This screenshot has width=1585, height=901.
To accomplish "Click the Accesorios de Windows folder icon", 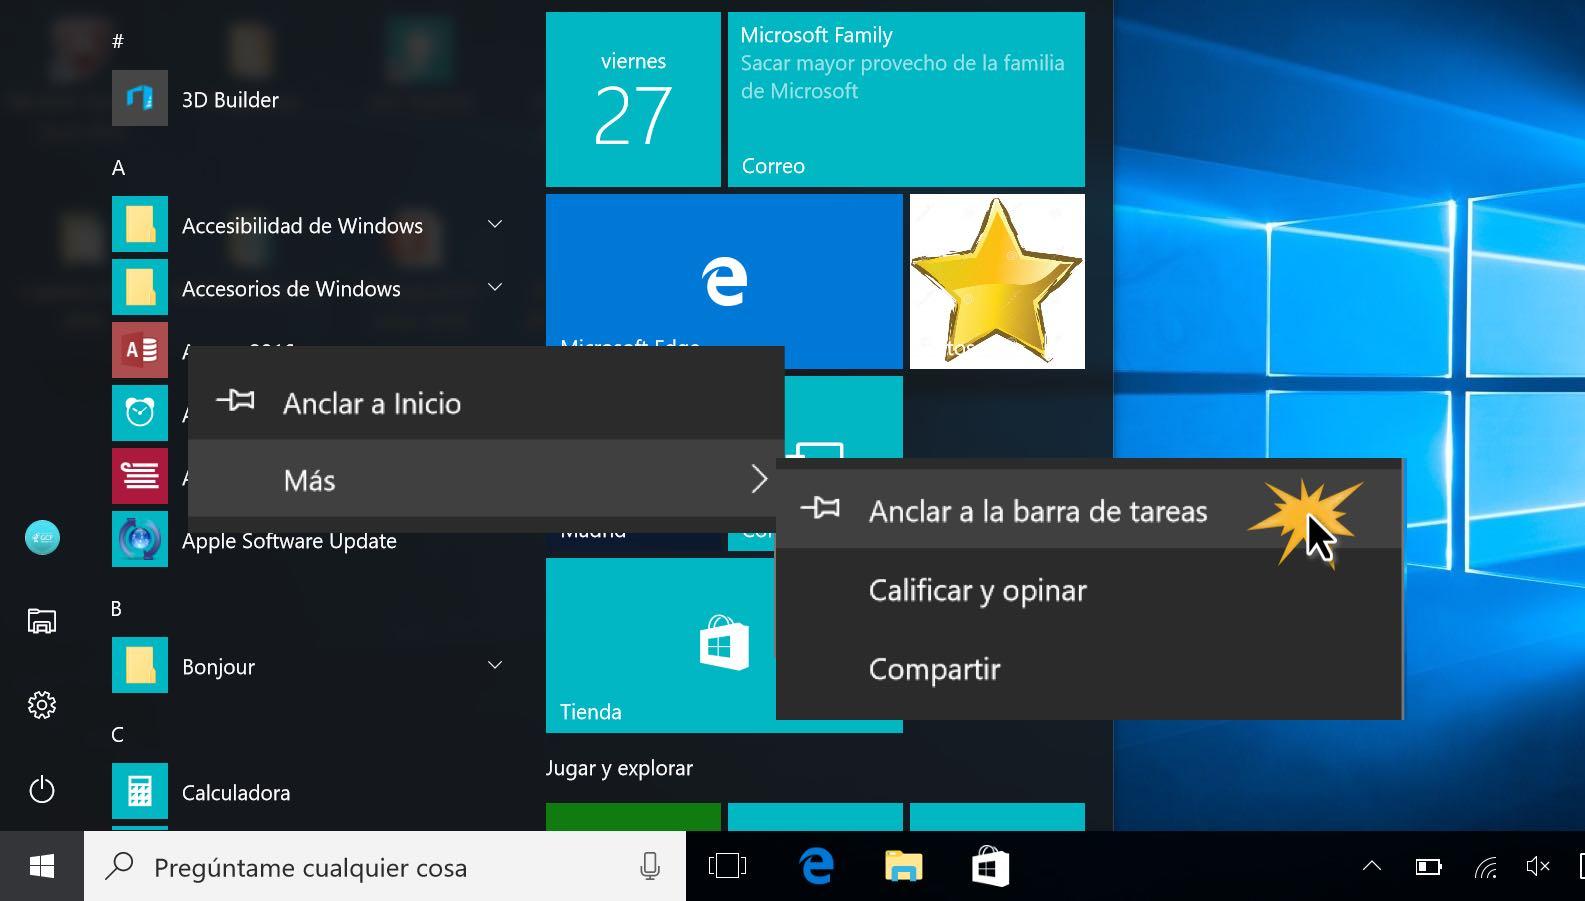I will tap(140, 287).
